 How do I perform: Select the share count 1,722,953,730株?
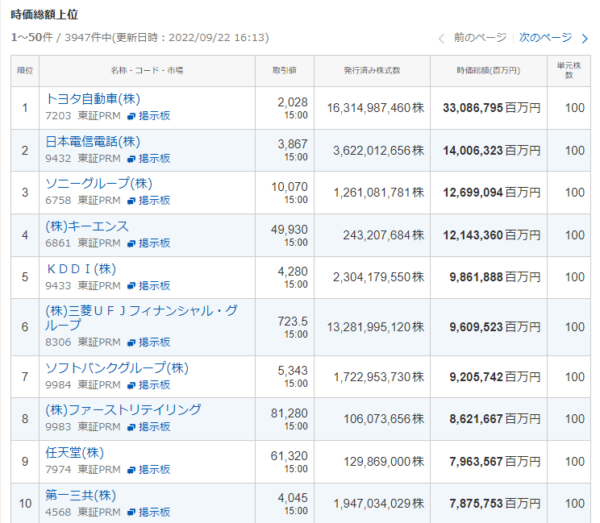click(x=378, y=377)
